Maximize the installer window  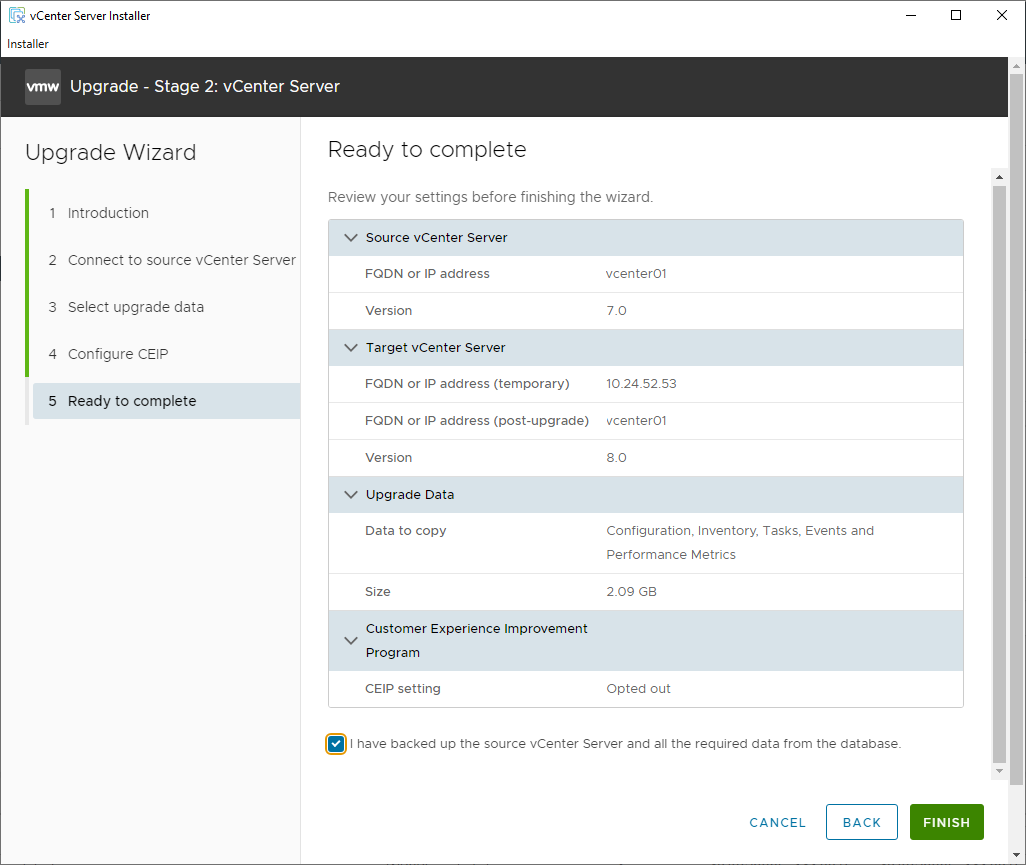(956, 15)
